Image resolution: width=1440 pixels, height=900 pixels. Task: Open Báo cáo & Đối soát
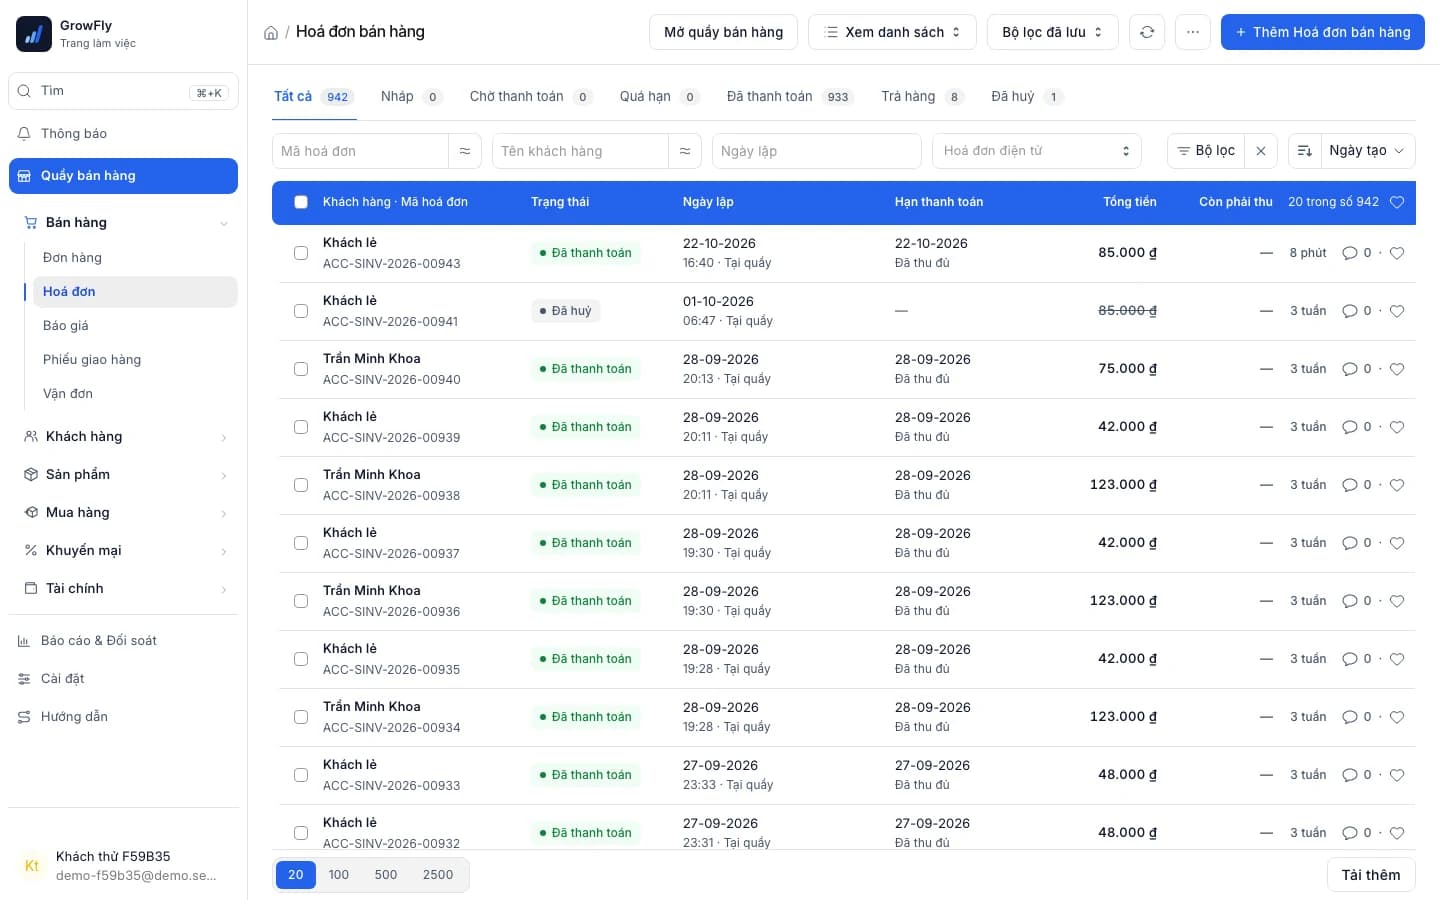[x=123, y=641]
